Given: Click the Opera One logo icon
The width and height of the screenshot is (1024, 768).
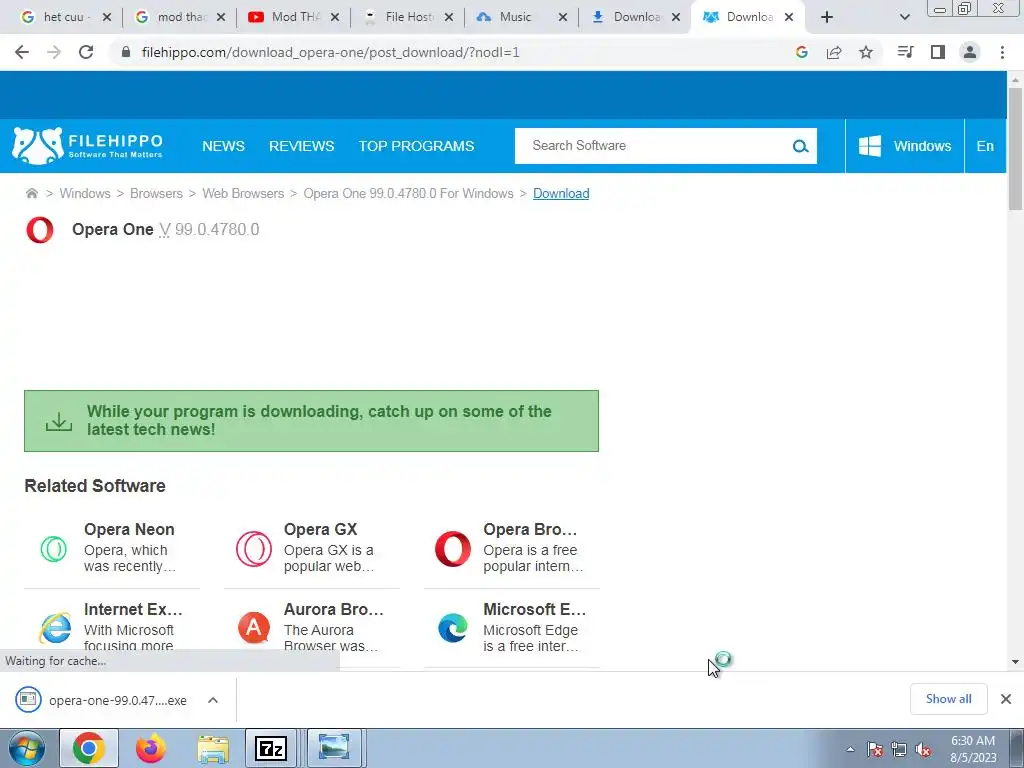Looking at the screenshot, I should 40,230.
